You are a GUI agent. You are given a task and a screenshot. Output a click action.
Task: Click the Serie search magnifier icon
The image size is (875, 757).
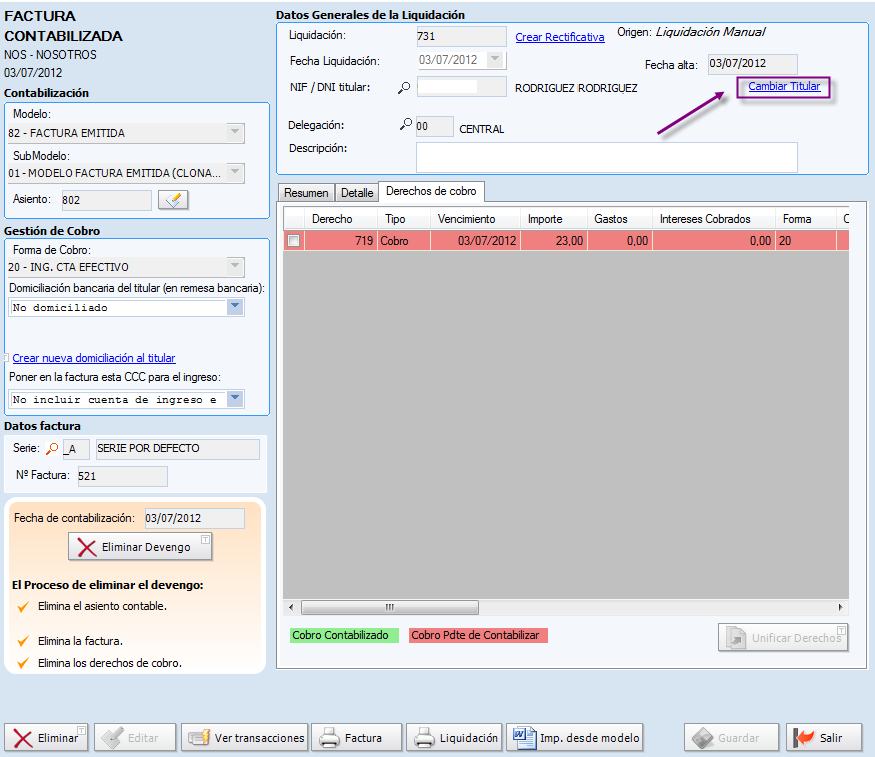pyautogui.click(x=53, y=449)
